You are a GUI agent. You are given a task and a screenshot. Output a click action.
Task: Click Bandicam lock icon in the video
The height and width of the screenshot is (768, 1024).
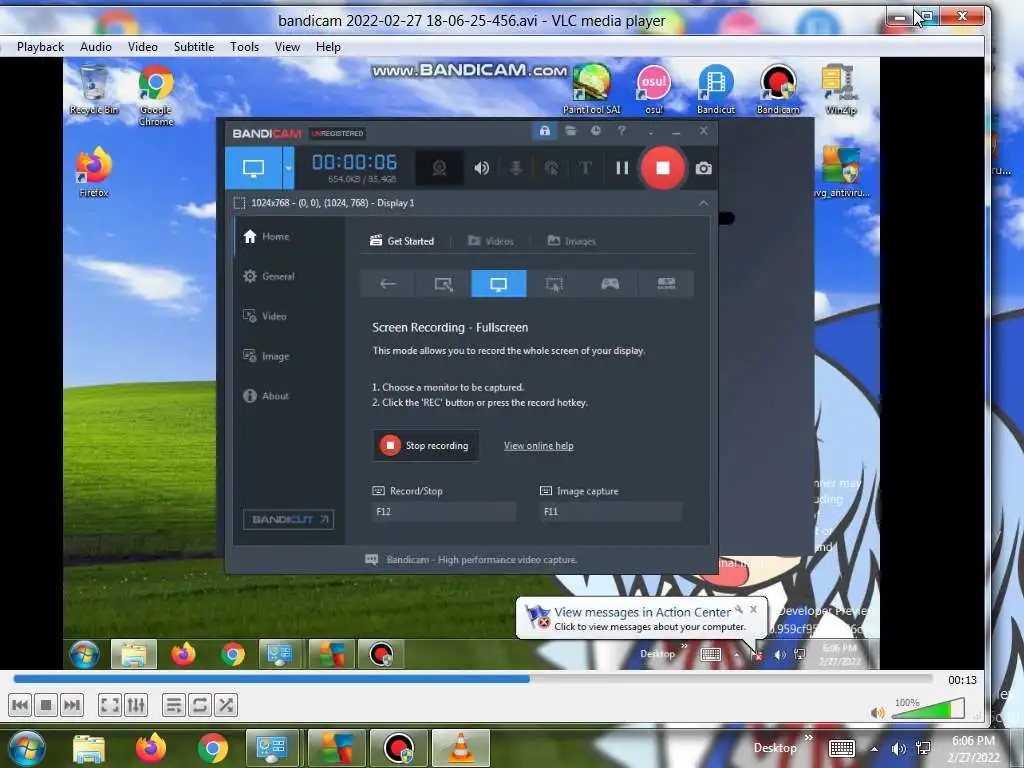[x=544, y=131]
